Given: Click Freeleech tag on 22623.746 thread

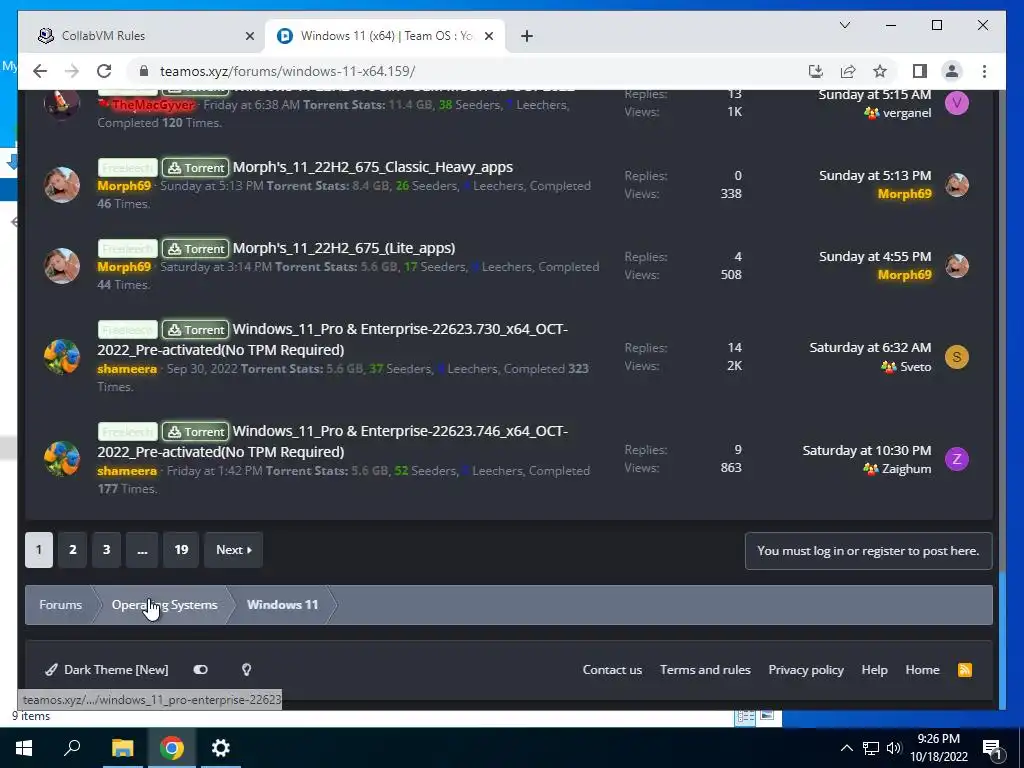Looking at the screenshot, I should point(127,432).
